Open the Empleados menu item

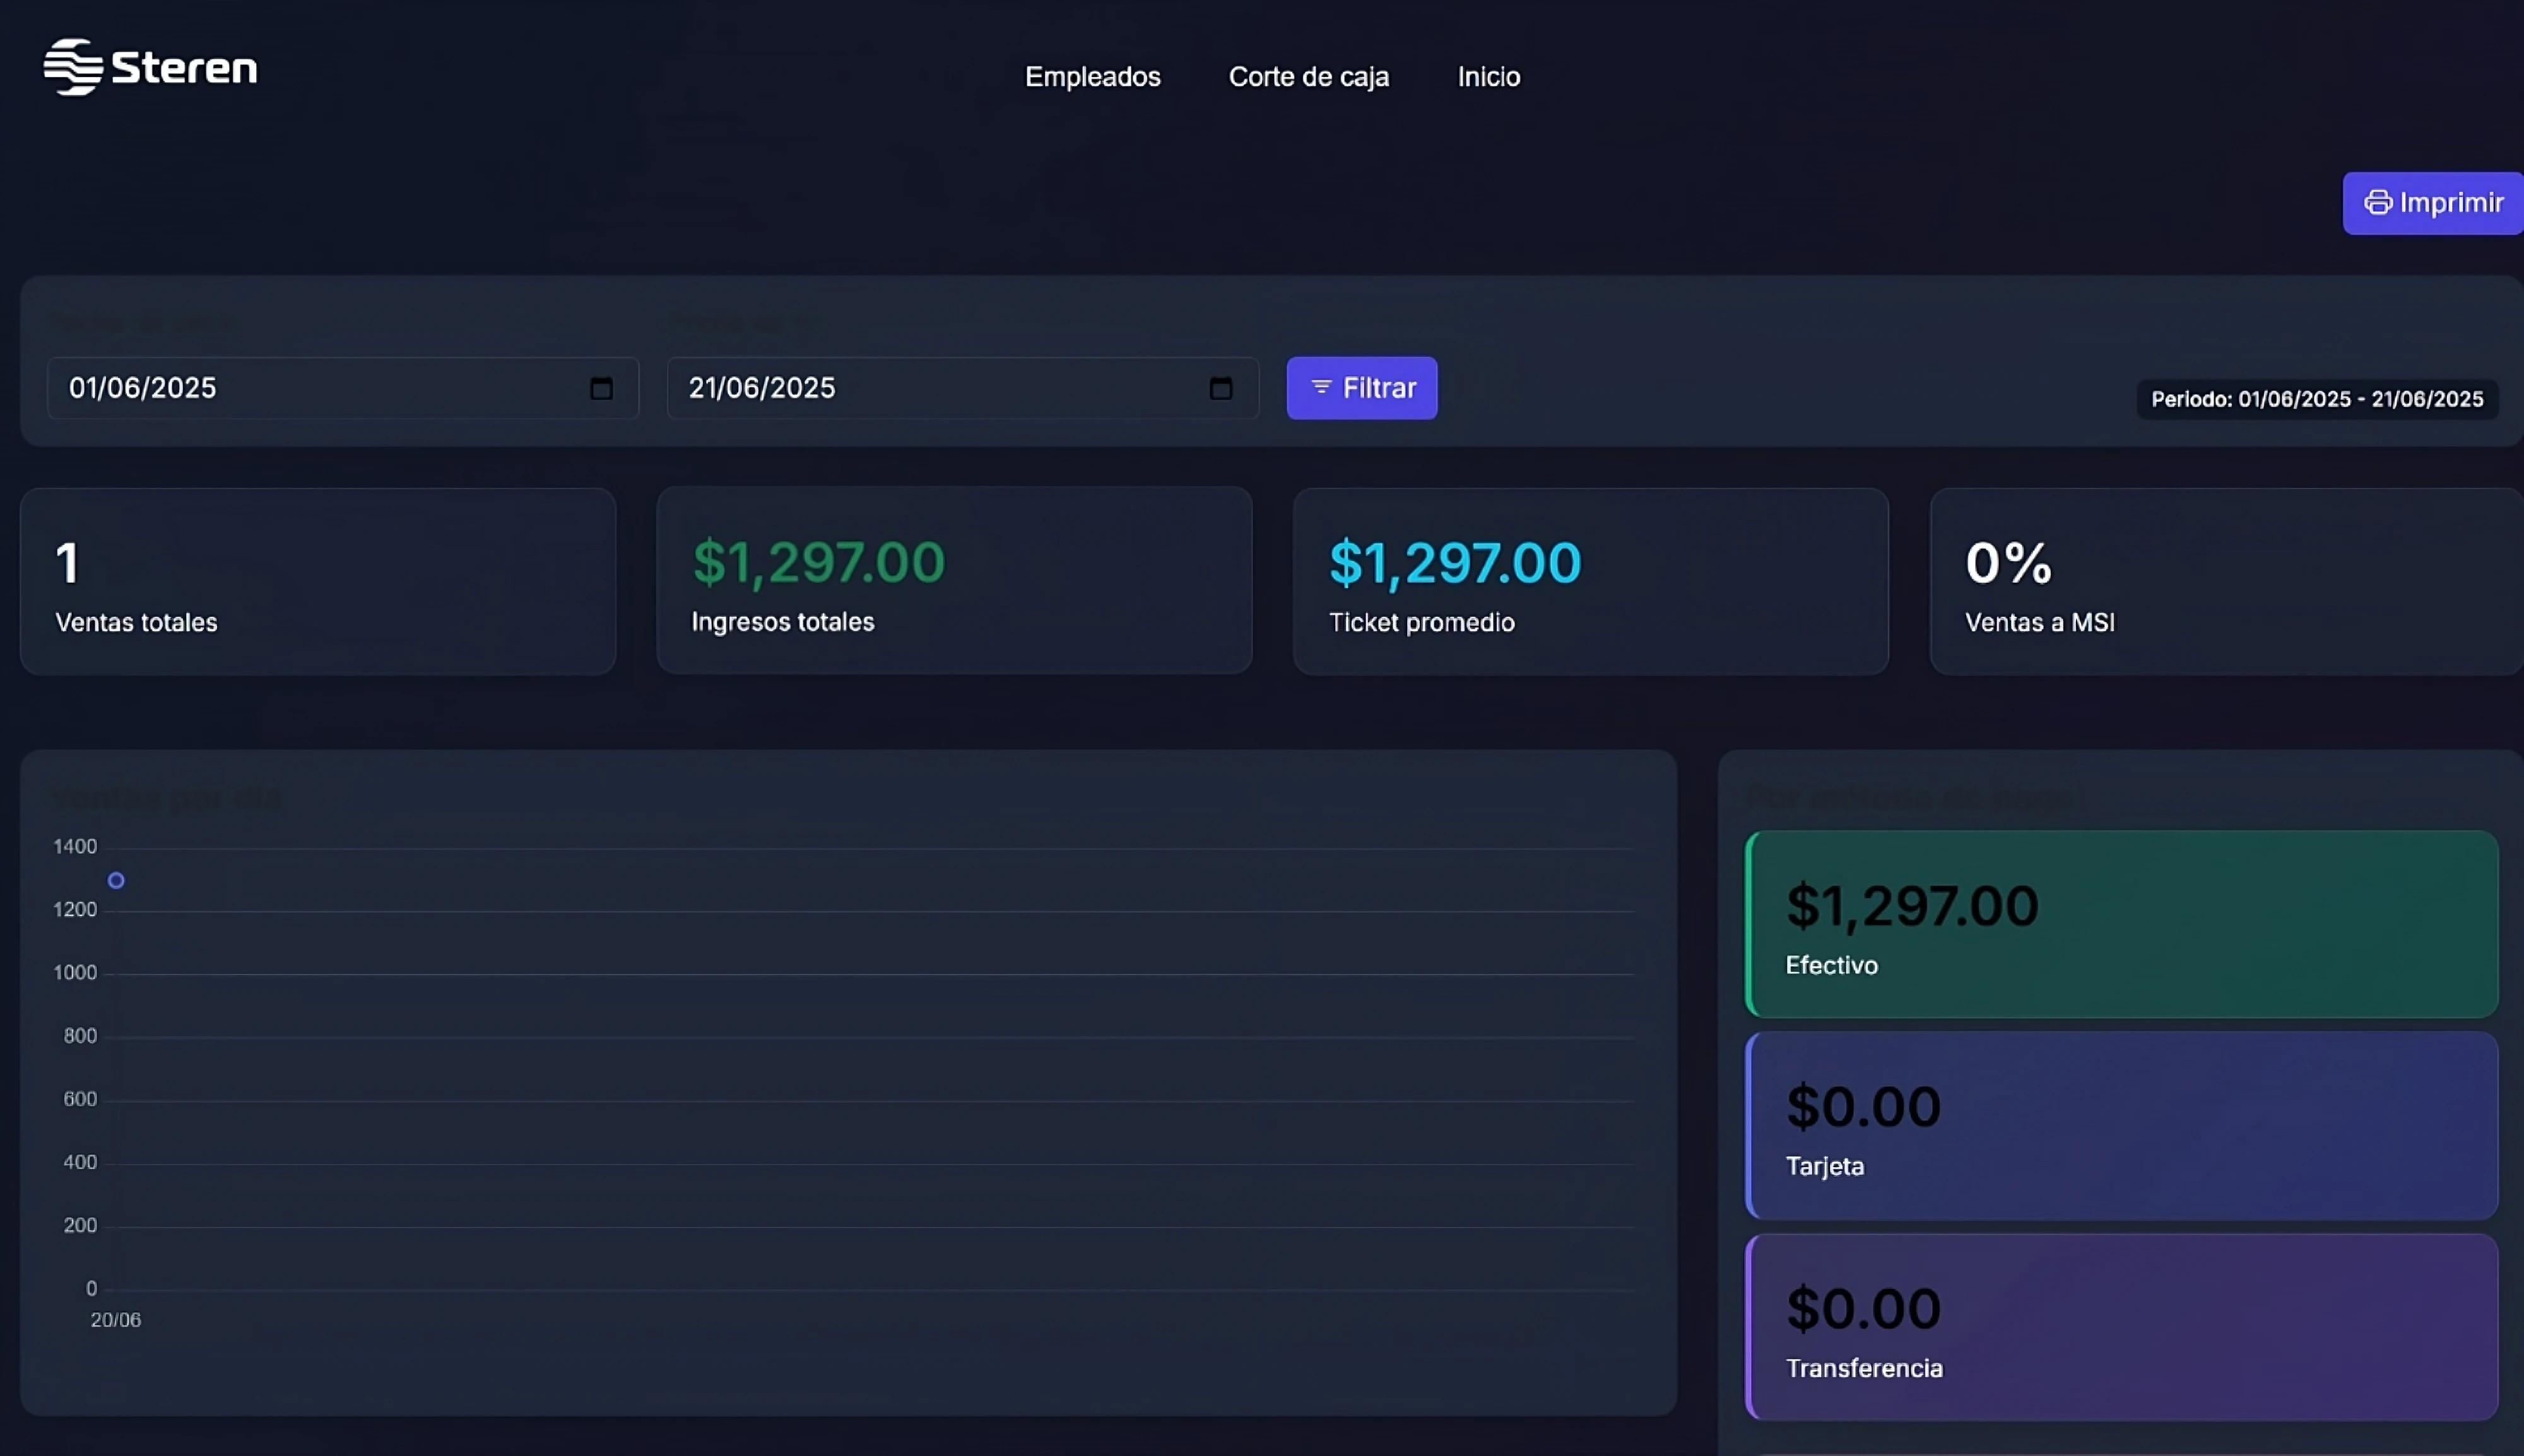pos(1093,77)
